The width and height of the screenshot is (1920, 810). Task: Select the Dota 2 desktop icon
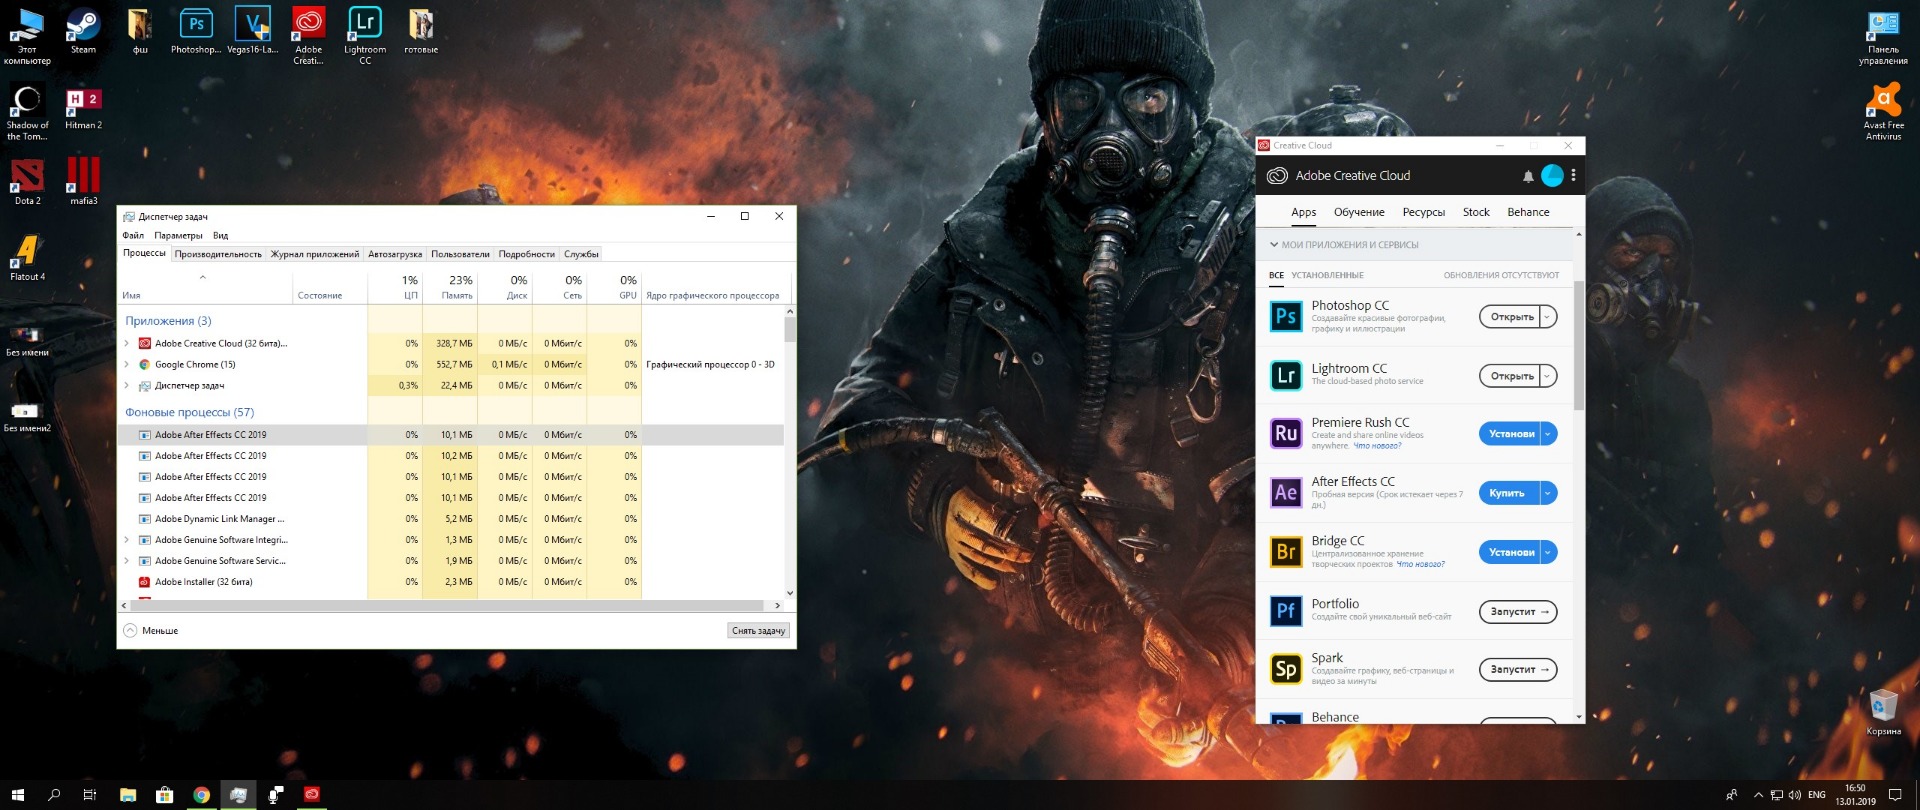tap(28, 183)
